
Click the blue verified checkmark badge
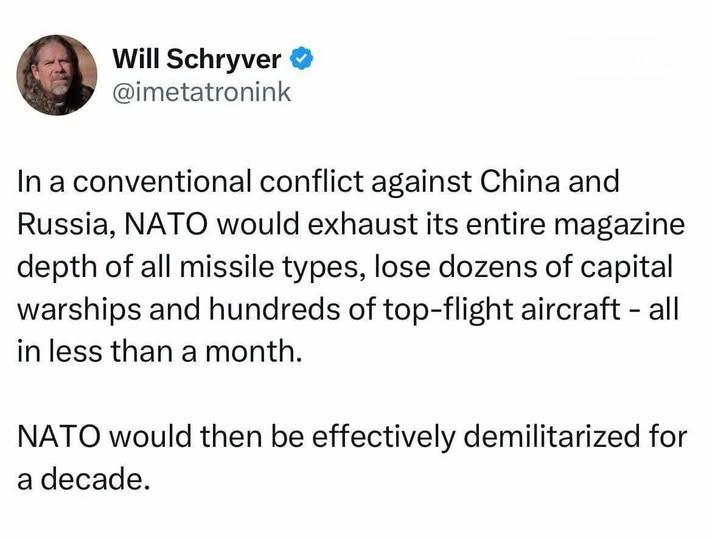[x=302, y=59]
